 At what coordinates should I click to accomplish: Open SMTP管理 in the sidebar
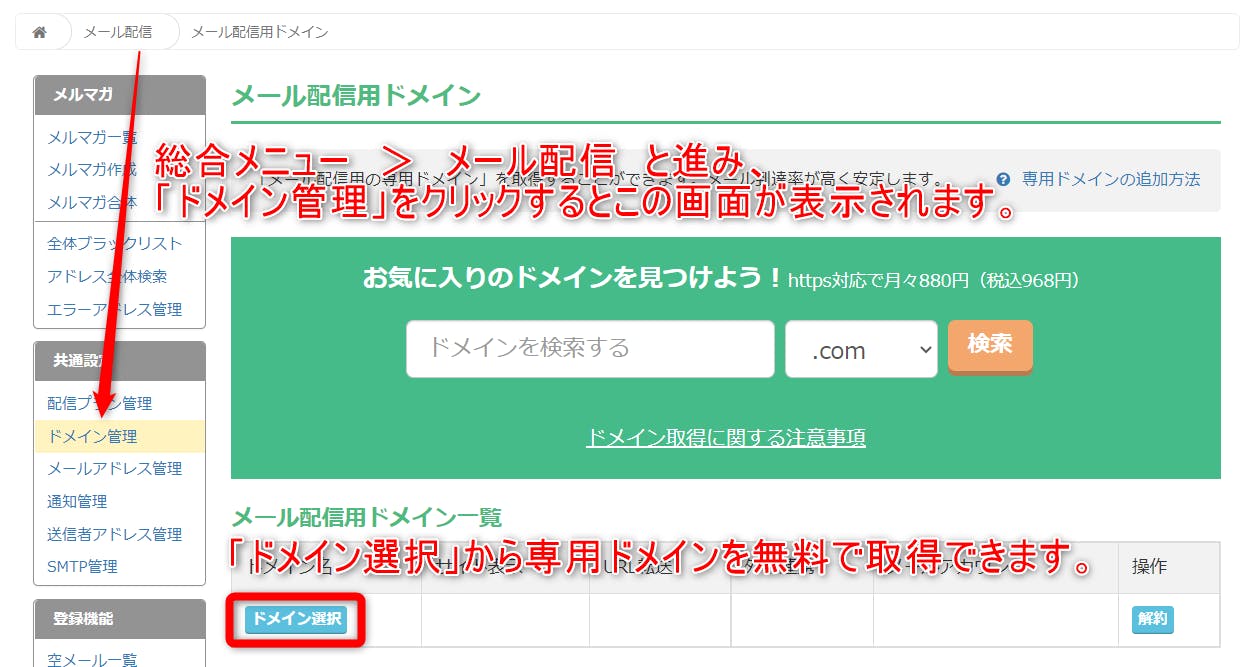pyautogui.click(x=82, y=567)
